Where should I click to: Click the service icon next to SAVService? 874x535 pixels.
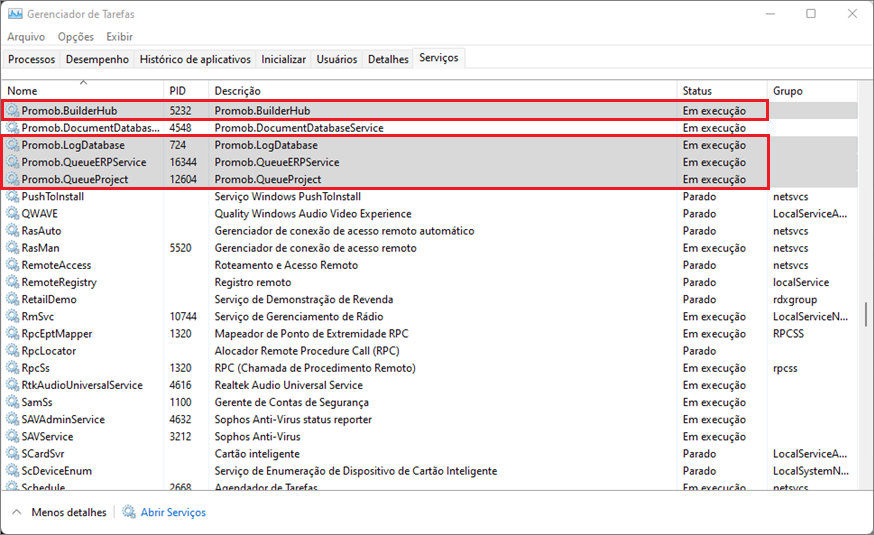tap(12, 436)
